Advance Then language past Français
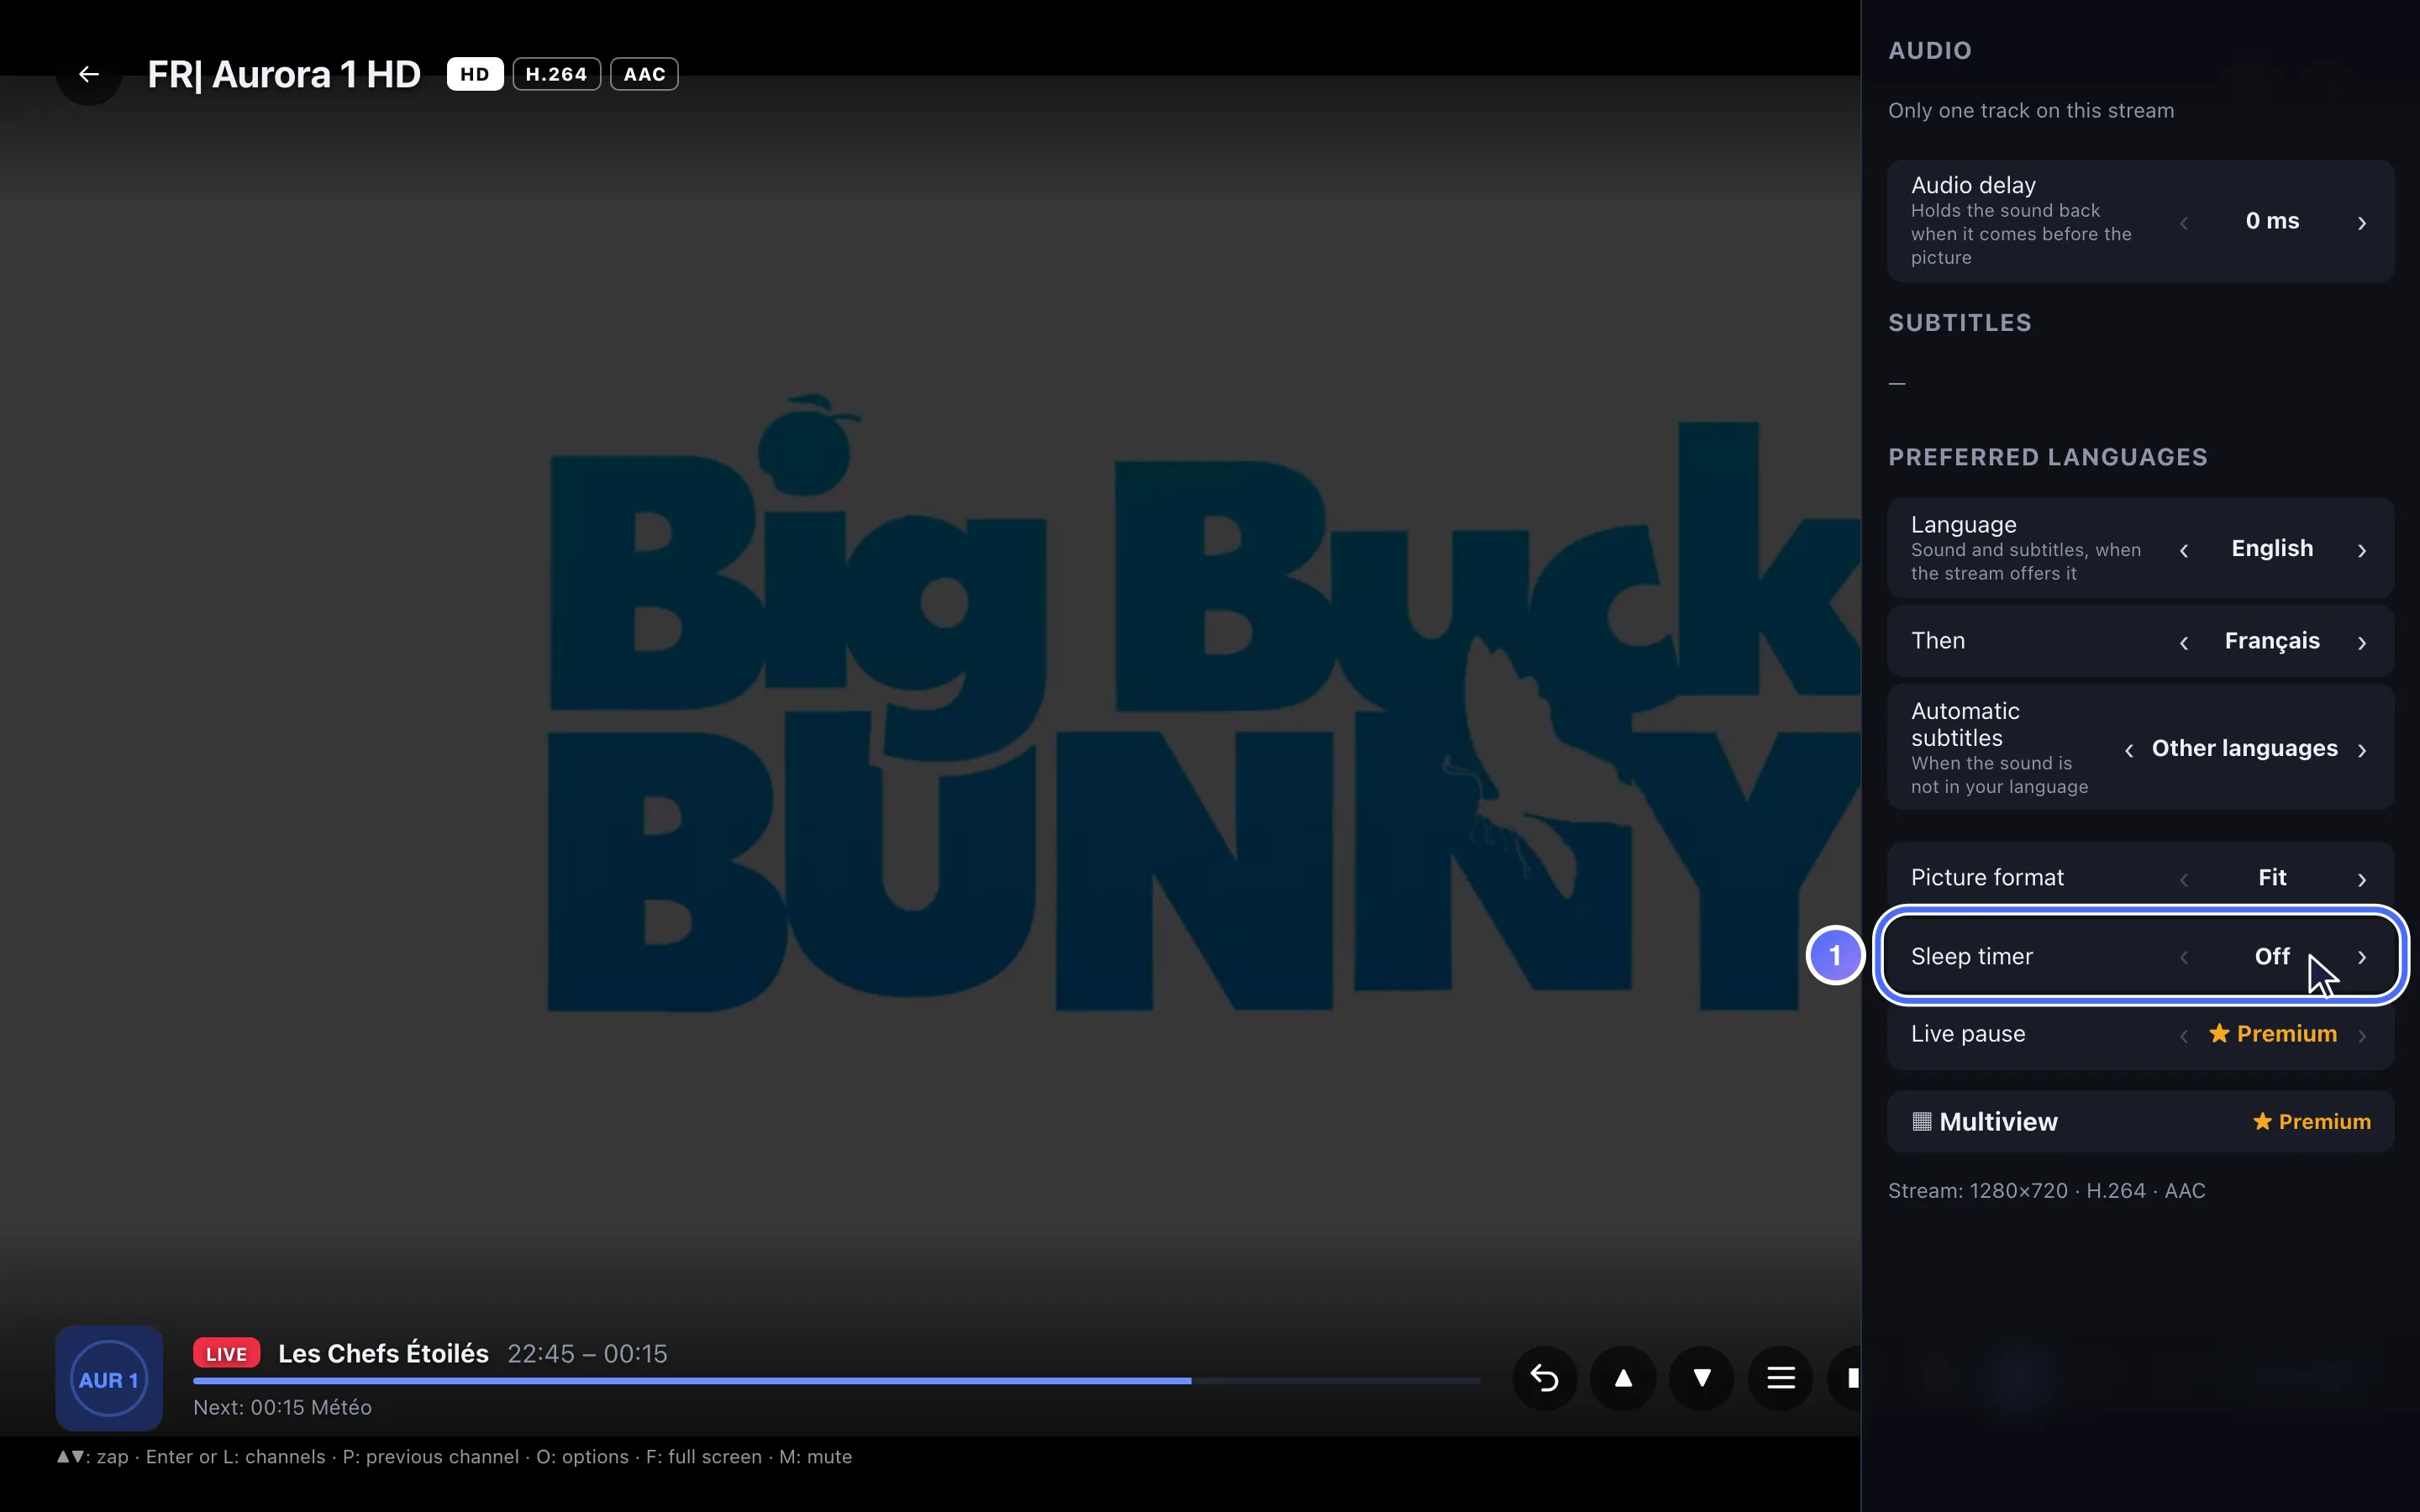The height and width of the screenshot is (1512, 2420). click(x=2362, y=642)
